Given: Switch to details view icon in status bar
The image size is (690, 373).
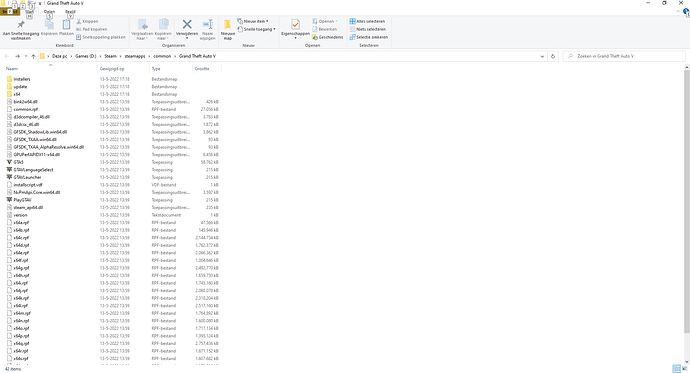Looking at the screenshot, I should click(676, 369).
